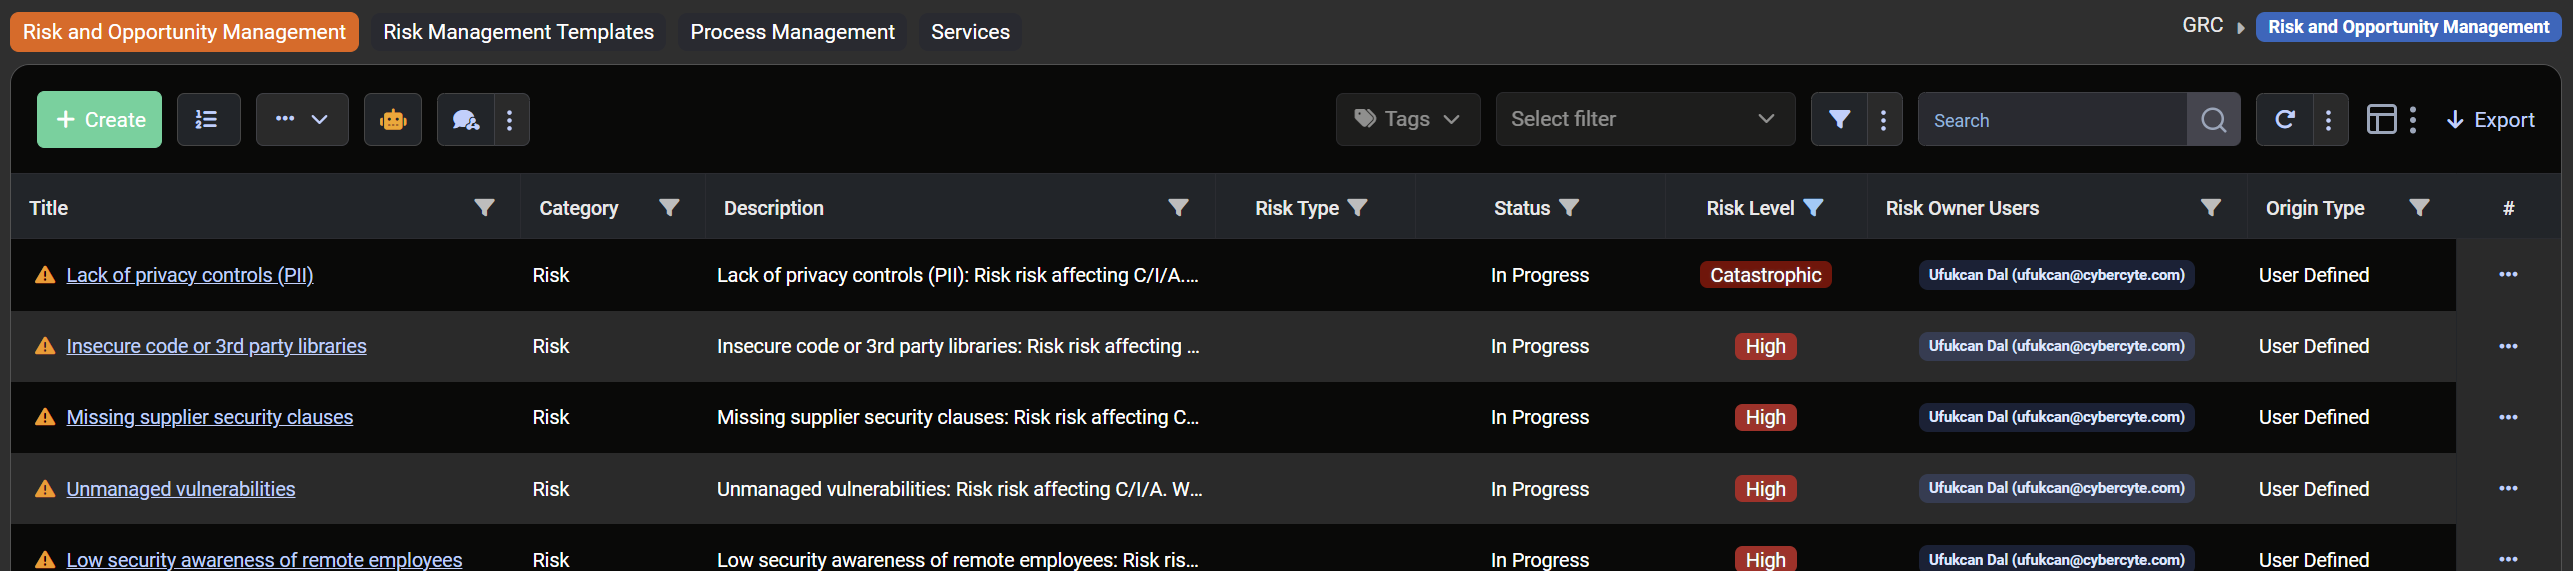Click the robot AI assistant icon

pos(393,120)
